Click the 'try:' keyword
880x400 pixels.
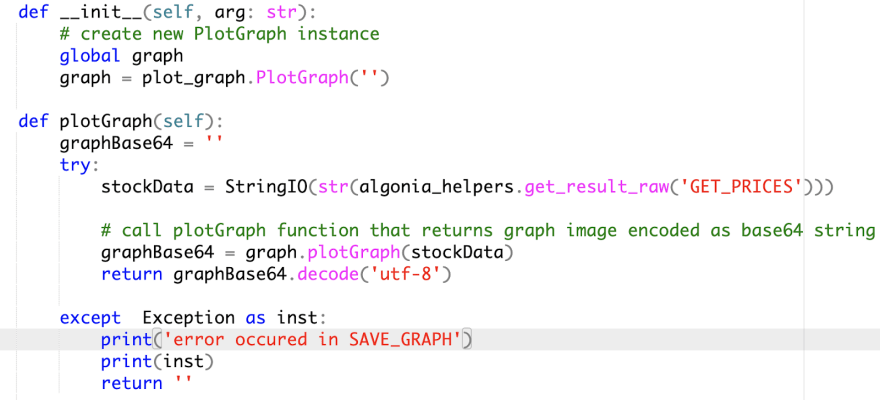click(x=79, y=164)
